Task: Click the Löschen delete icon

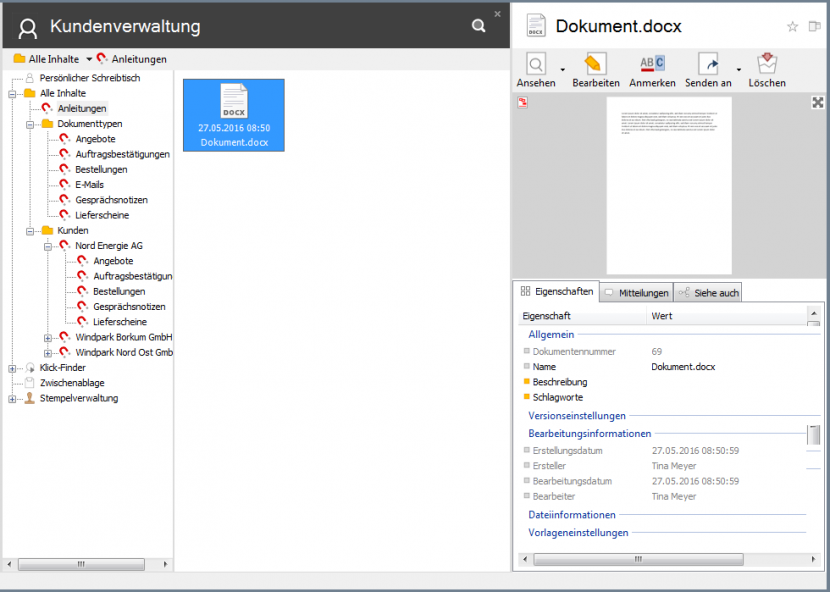Action: [x=767, y=65]
